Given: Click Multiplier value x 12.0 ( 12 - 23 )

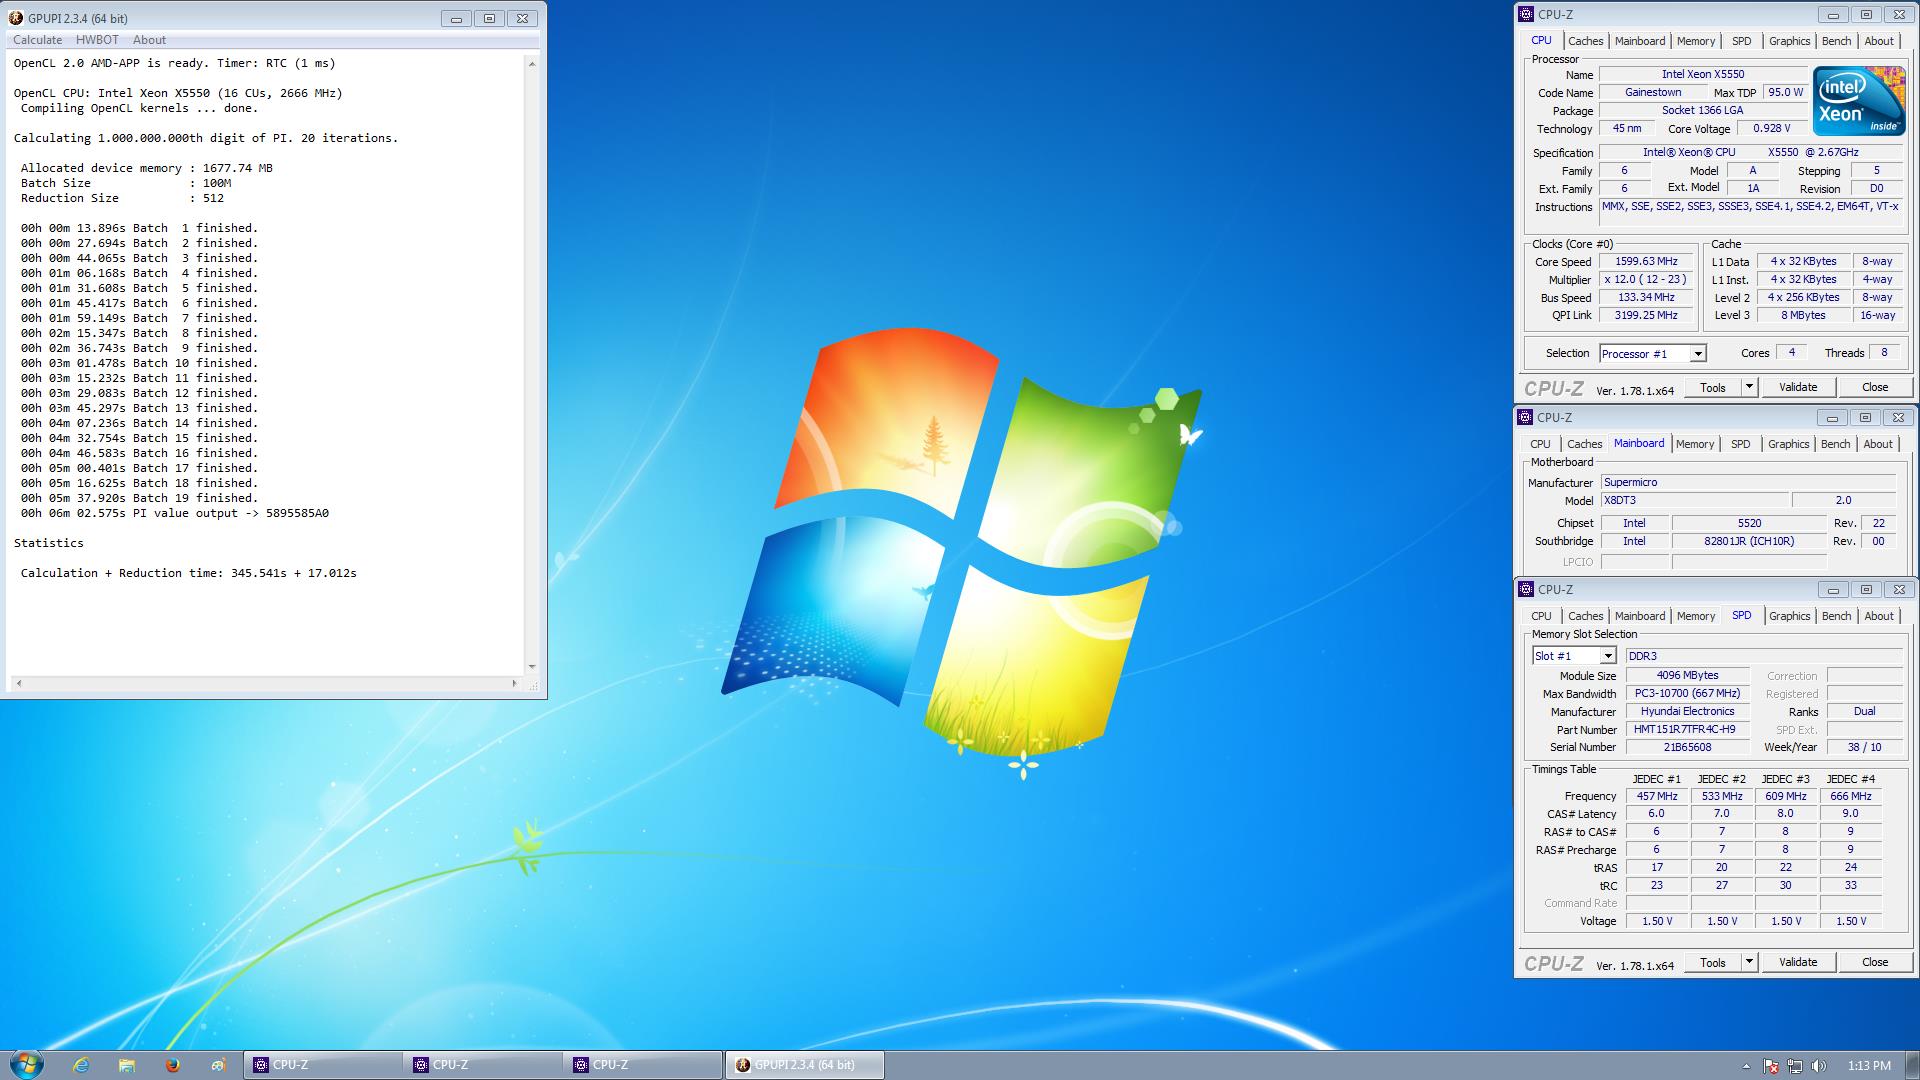Looking at the screenshot, I should click(x=1646, y=279).
